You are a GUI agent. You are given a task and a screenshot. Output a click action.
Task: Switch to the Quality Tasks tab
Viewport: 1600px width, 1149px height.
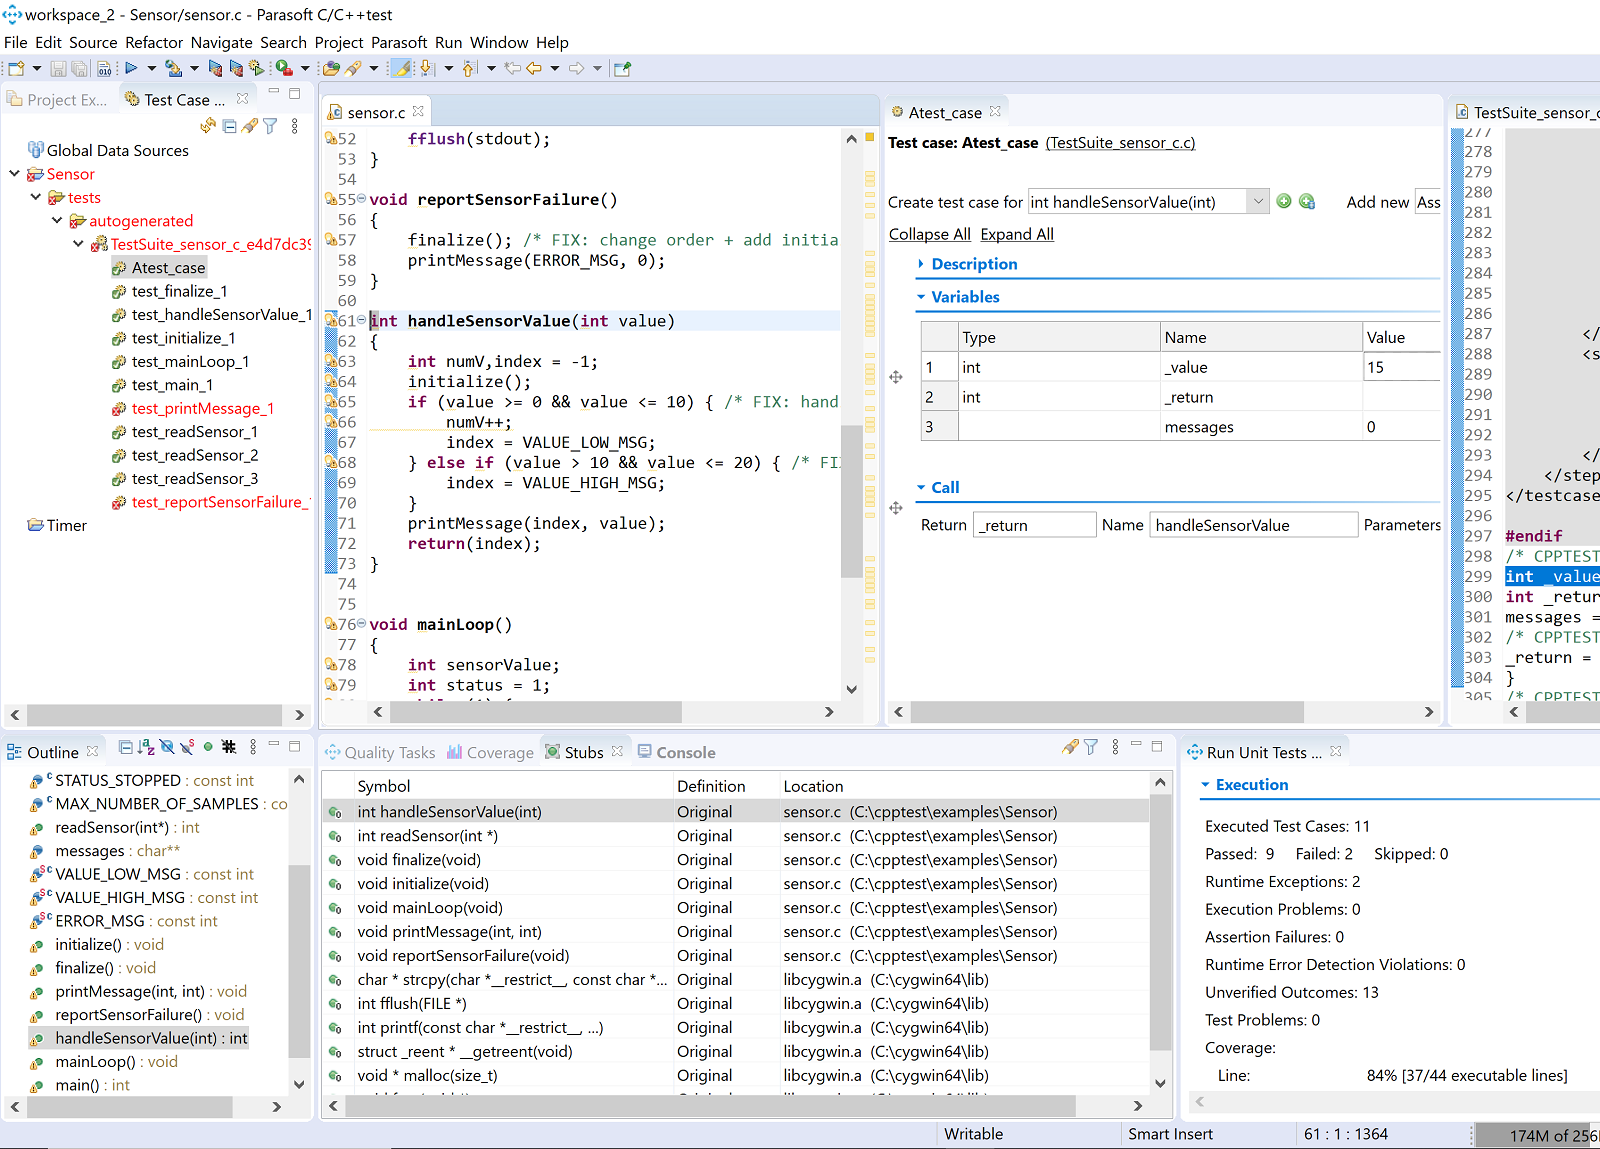click(380, 752)
